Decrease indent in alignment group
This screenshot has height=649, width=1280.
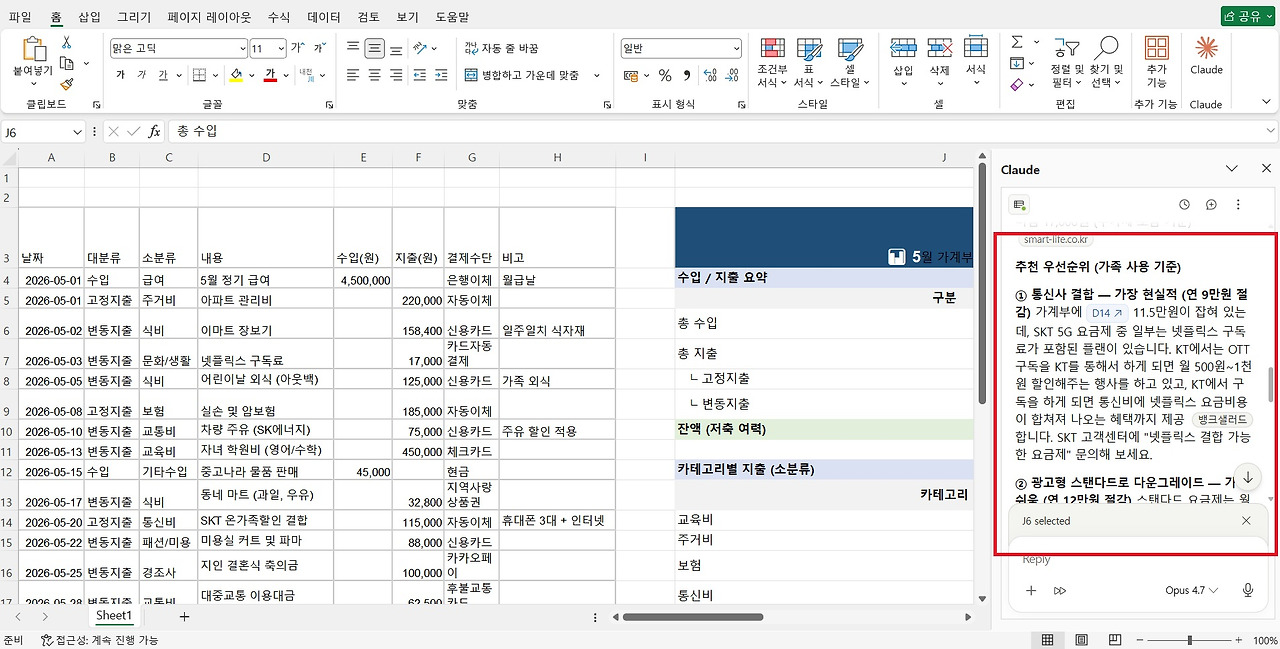click(x=420, y=75)
